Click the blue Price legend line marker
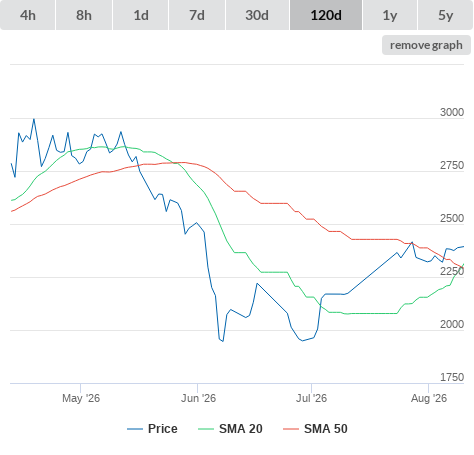 (x=135, y=429)
